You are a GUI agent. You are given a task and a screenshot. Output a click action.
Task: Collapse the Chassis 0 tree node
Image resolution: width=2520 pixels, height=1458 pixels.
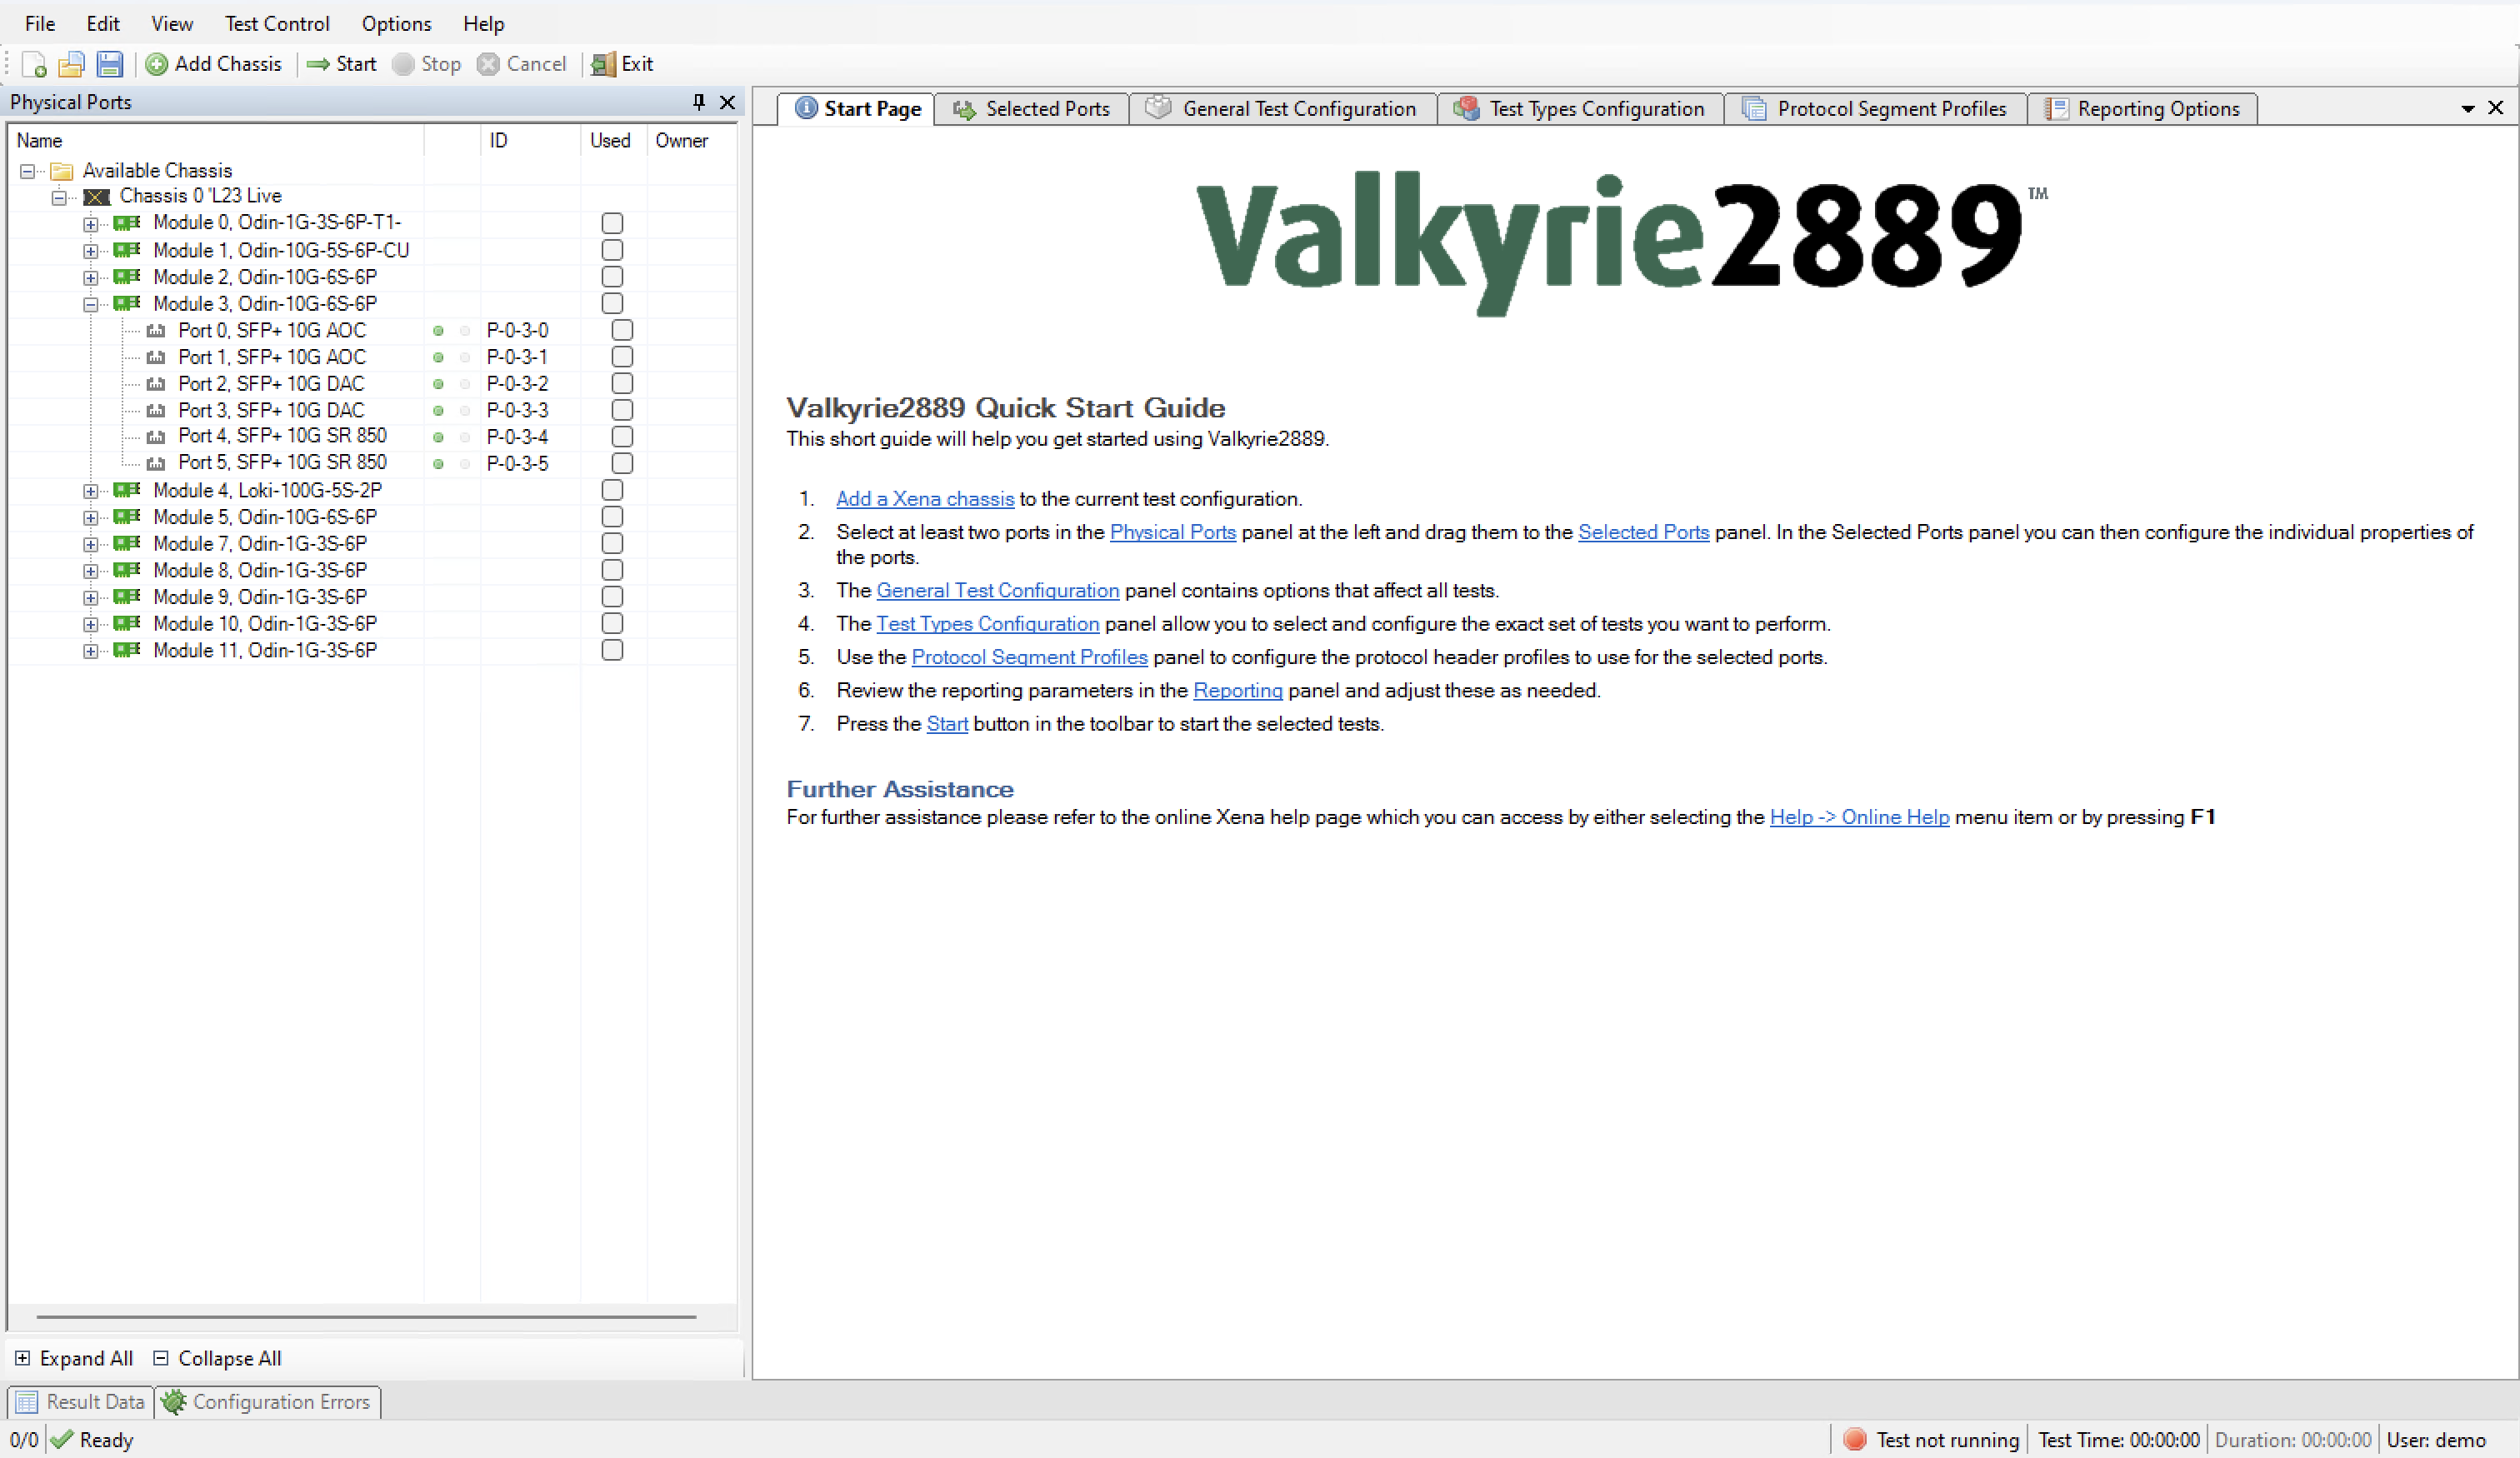(59, 197)
